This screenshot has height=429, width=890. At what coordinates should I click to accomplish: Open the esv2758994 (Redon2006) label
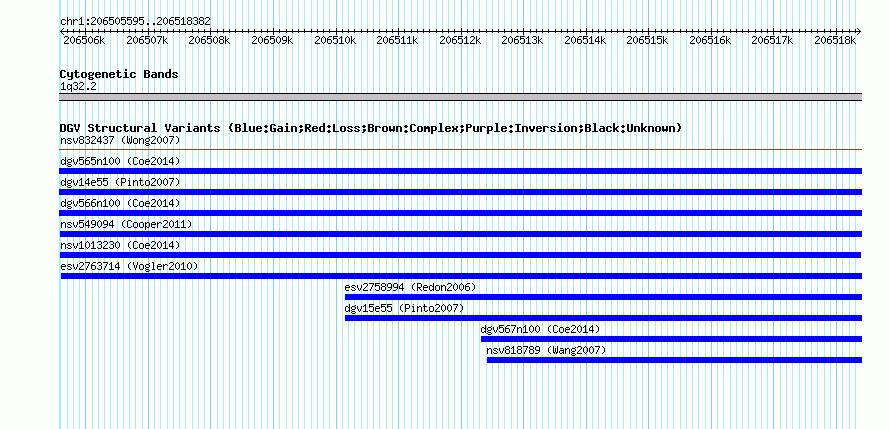[410, 287]
